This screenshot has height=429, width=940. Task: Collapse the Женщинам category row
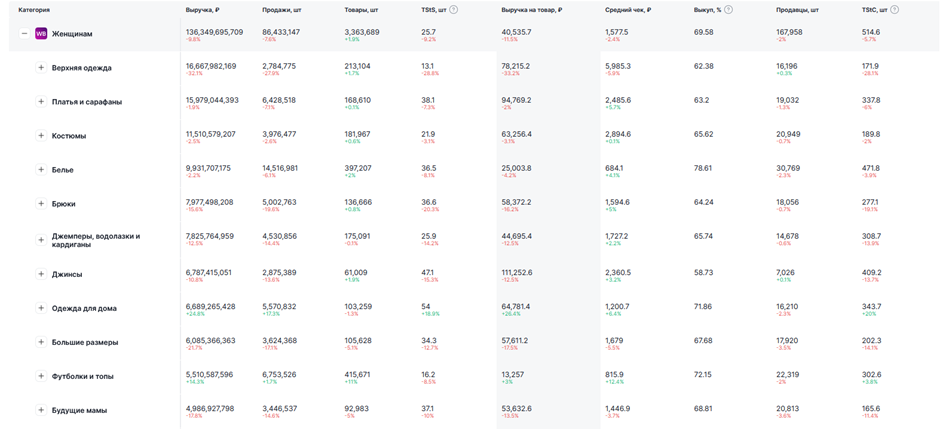25,34
